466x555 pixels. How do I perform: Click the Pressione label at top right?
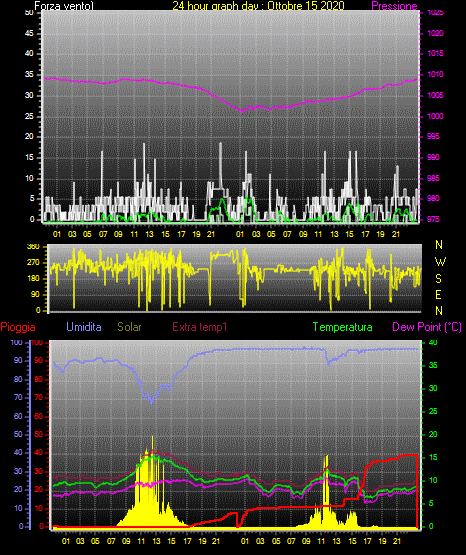point(394,6)
